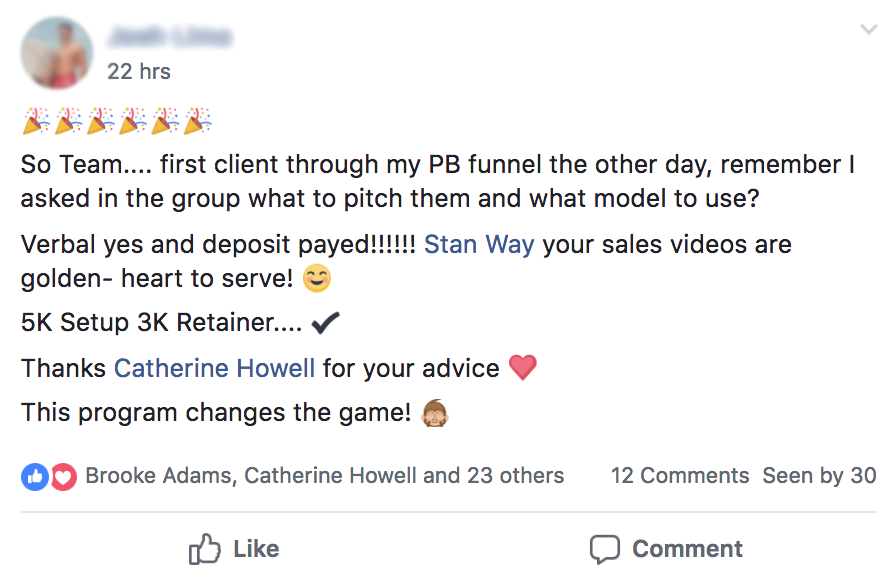Open the post options chevron menu
This screenshot has height=580, width=896.
pos(868,31)
